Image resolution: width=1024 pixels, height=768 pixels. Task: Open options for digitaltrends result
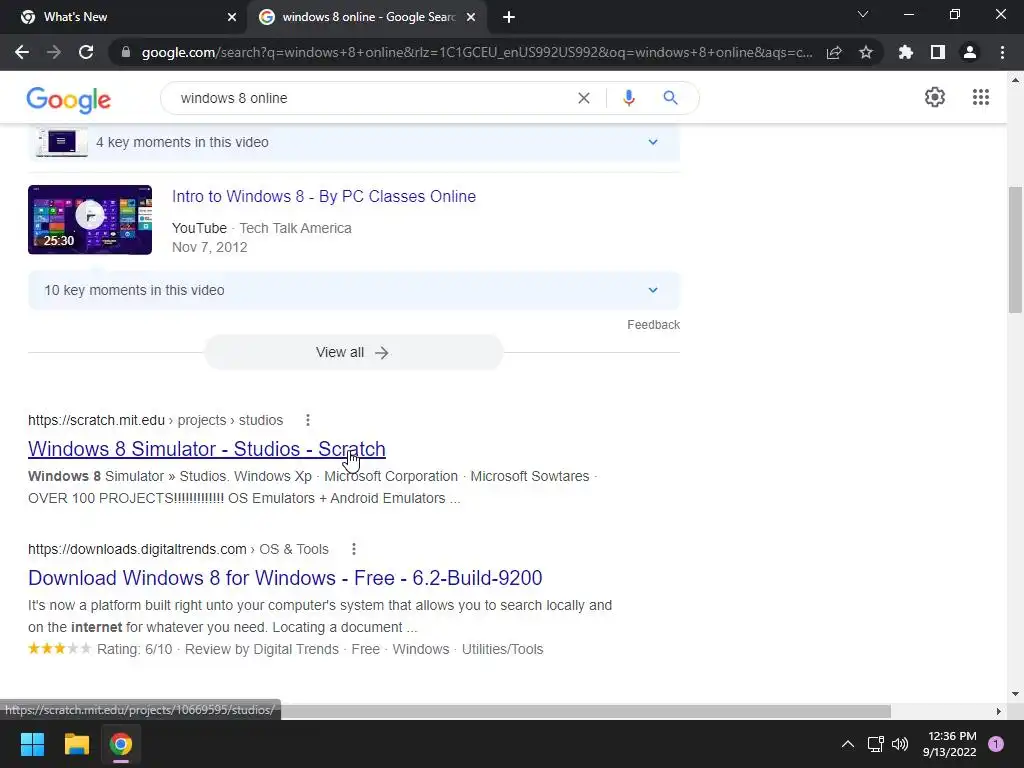point(353,549)
